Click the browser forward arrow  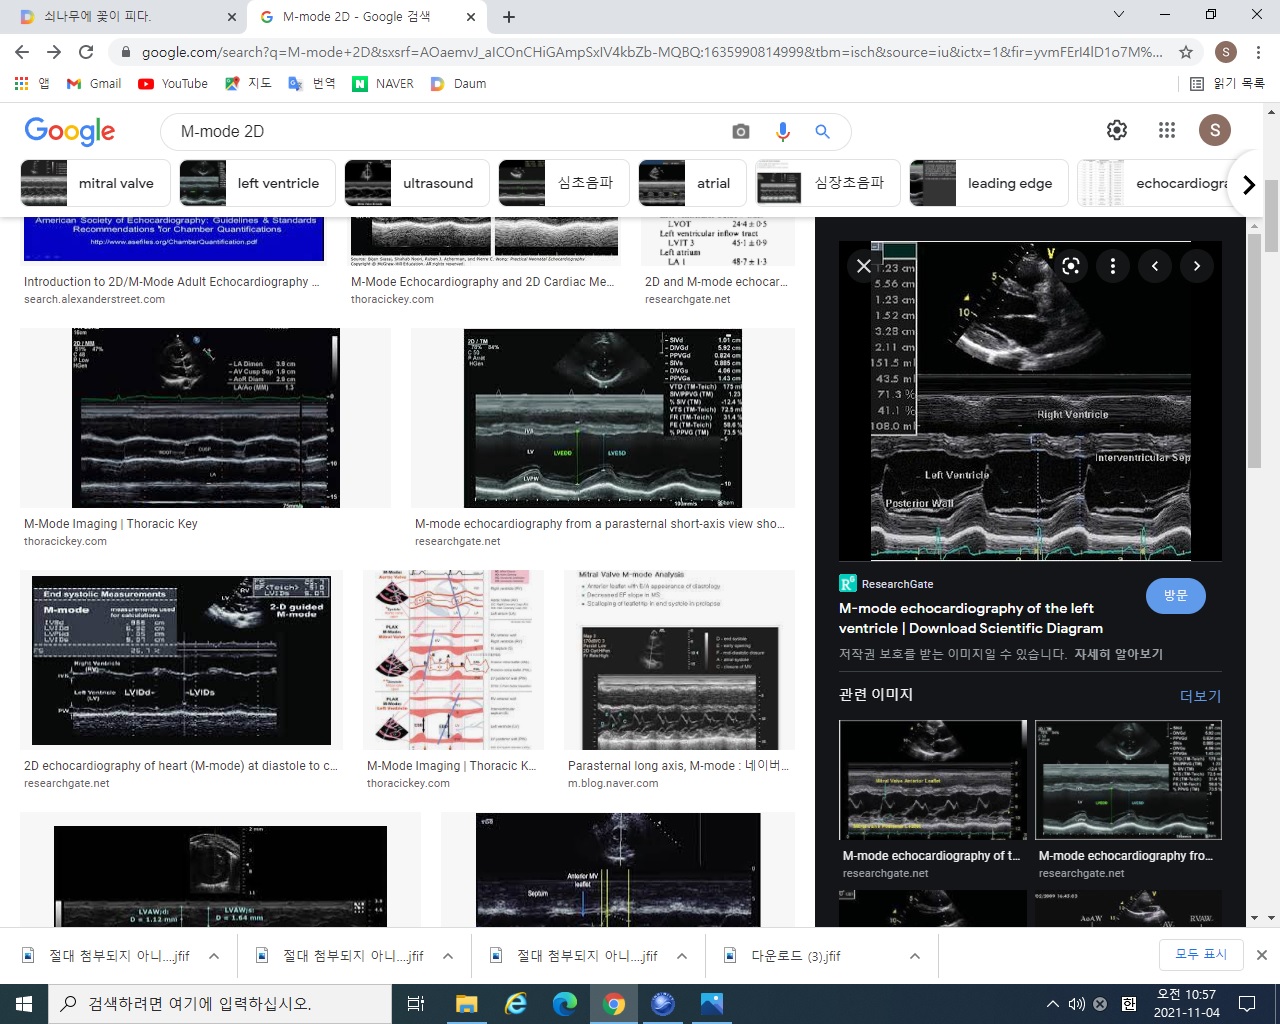tap(54, 52)
